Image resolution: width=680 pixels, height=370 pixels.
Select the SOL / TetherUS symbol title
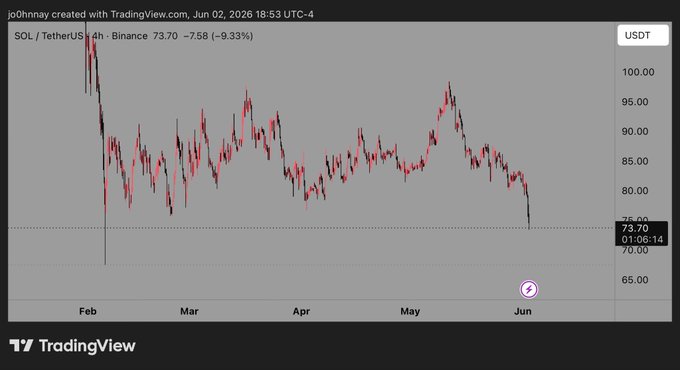pyautogui.click(x=49, y=36)
